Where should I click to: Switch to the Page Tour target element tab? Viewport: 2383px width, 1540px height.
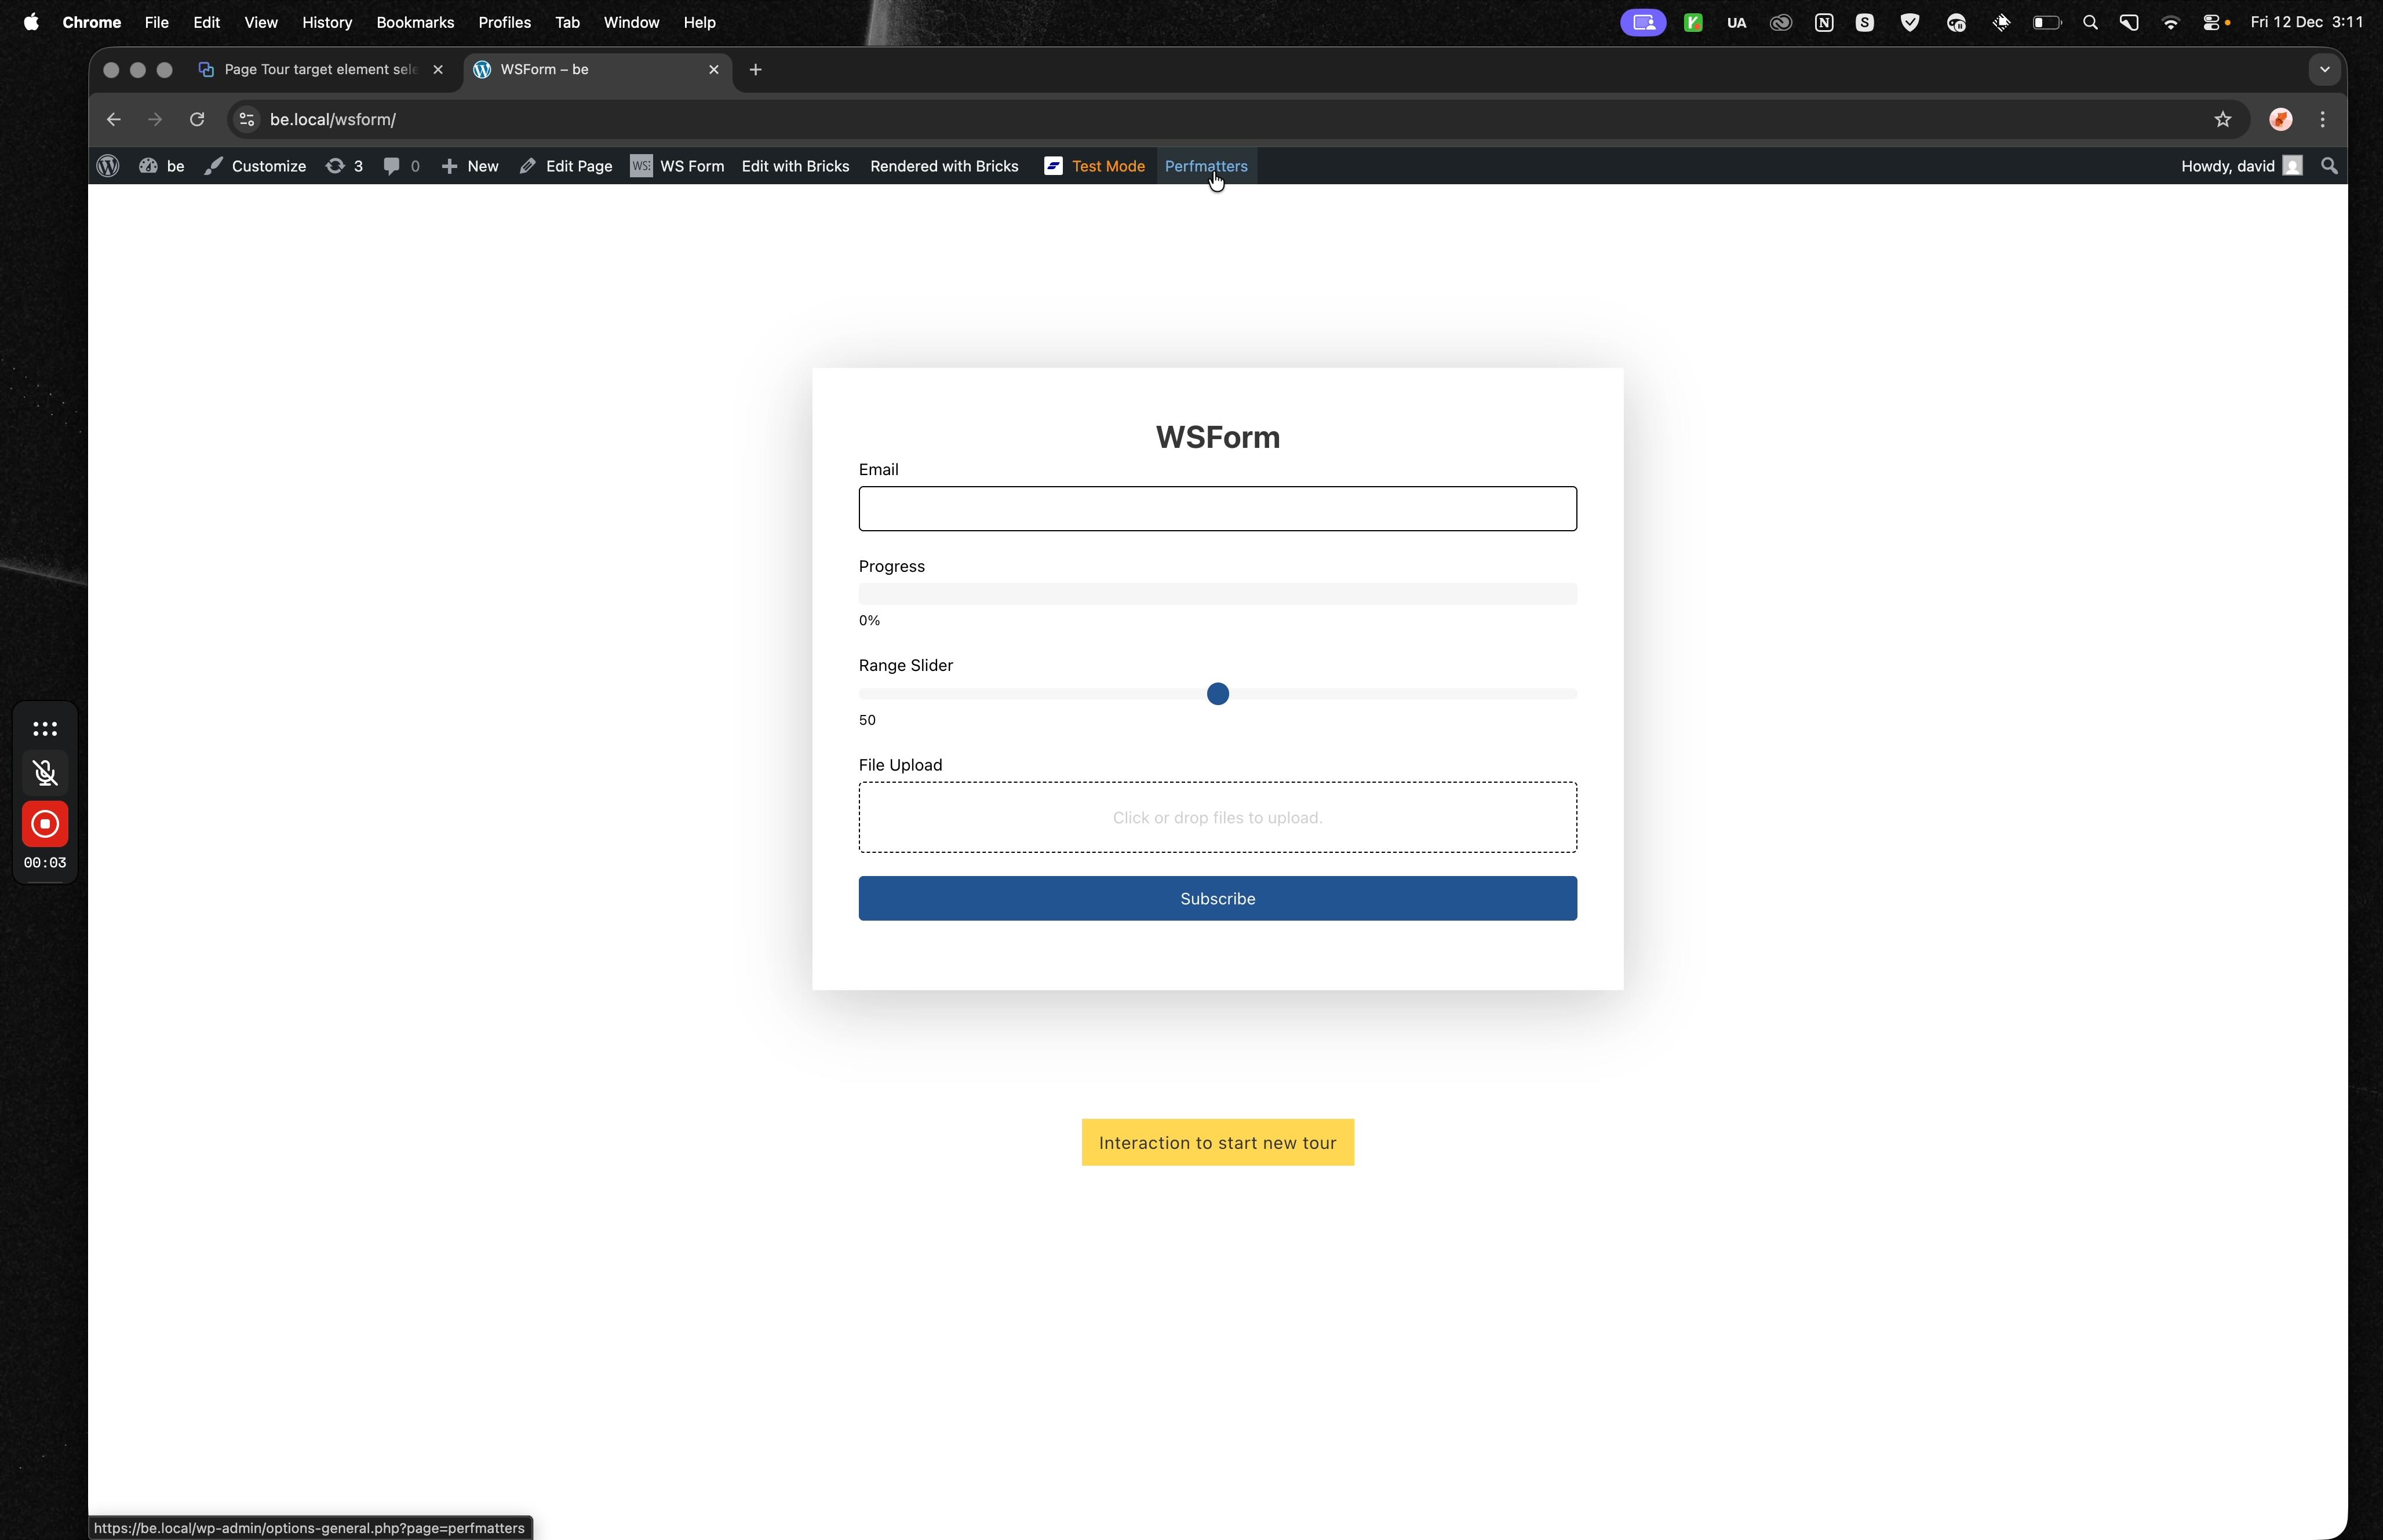pyautogui.click(x=319, y=70)
